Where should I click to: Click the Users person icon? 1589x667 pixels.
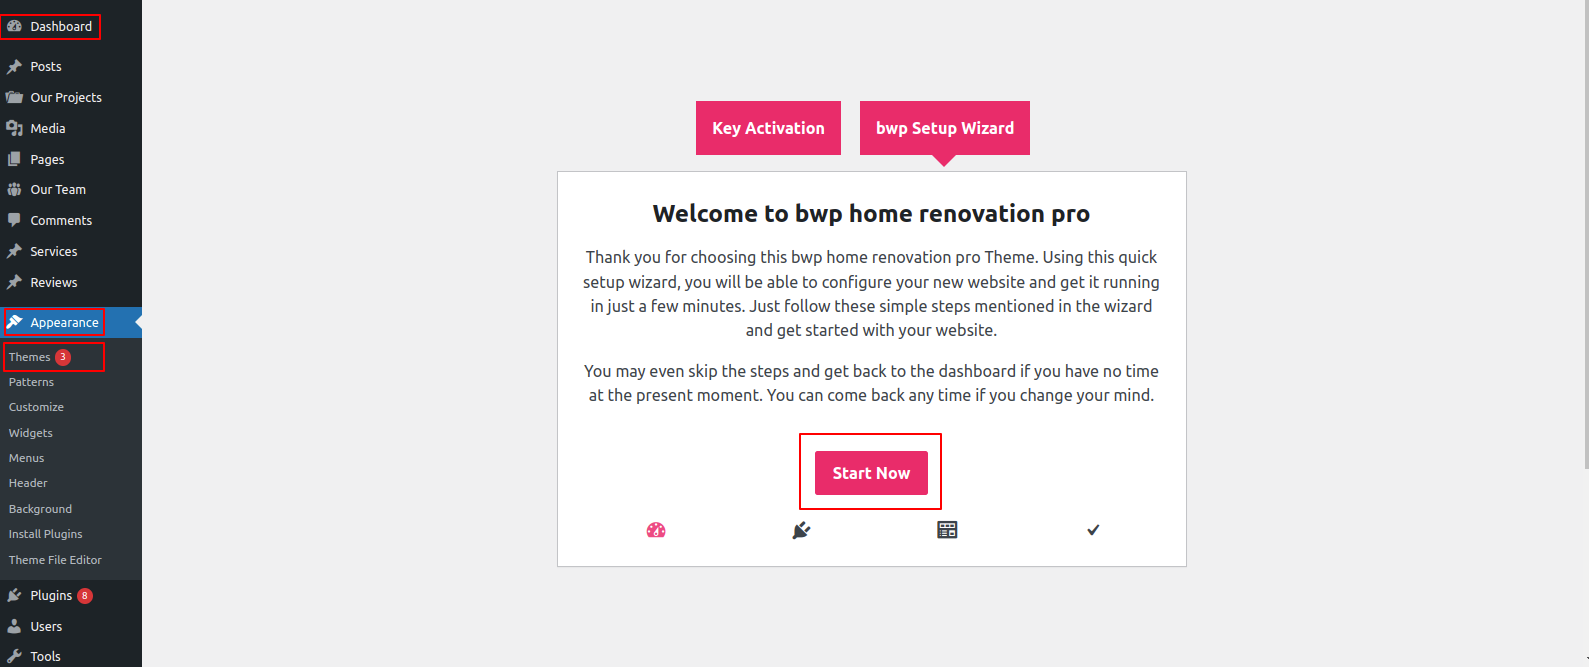pos(14,626)
